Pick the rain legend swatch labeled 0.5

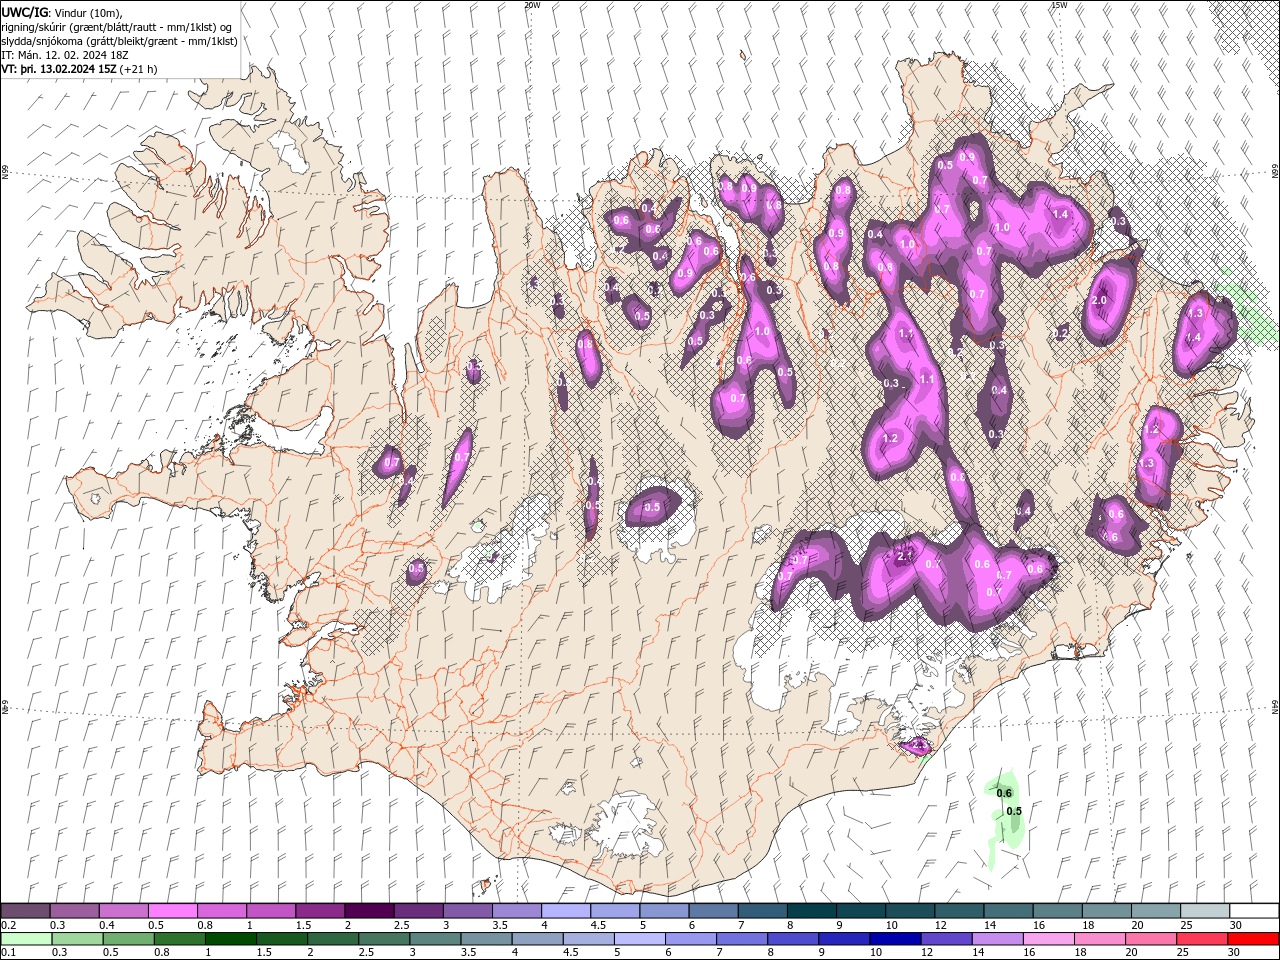[x=128, y=939]
